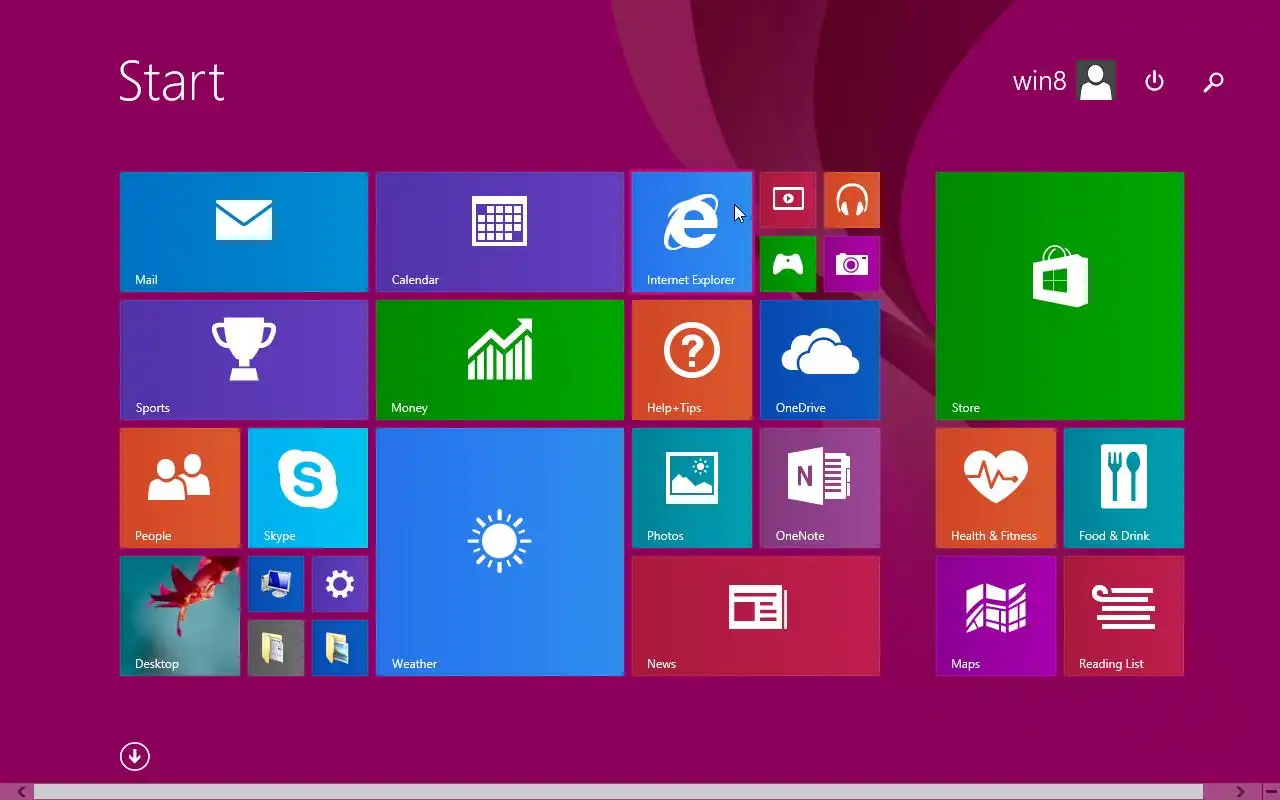Screen dimensions: 1280x800
Task: Click the scrollbar left arrow
Action: [21, 792]
